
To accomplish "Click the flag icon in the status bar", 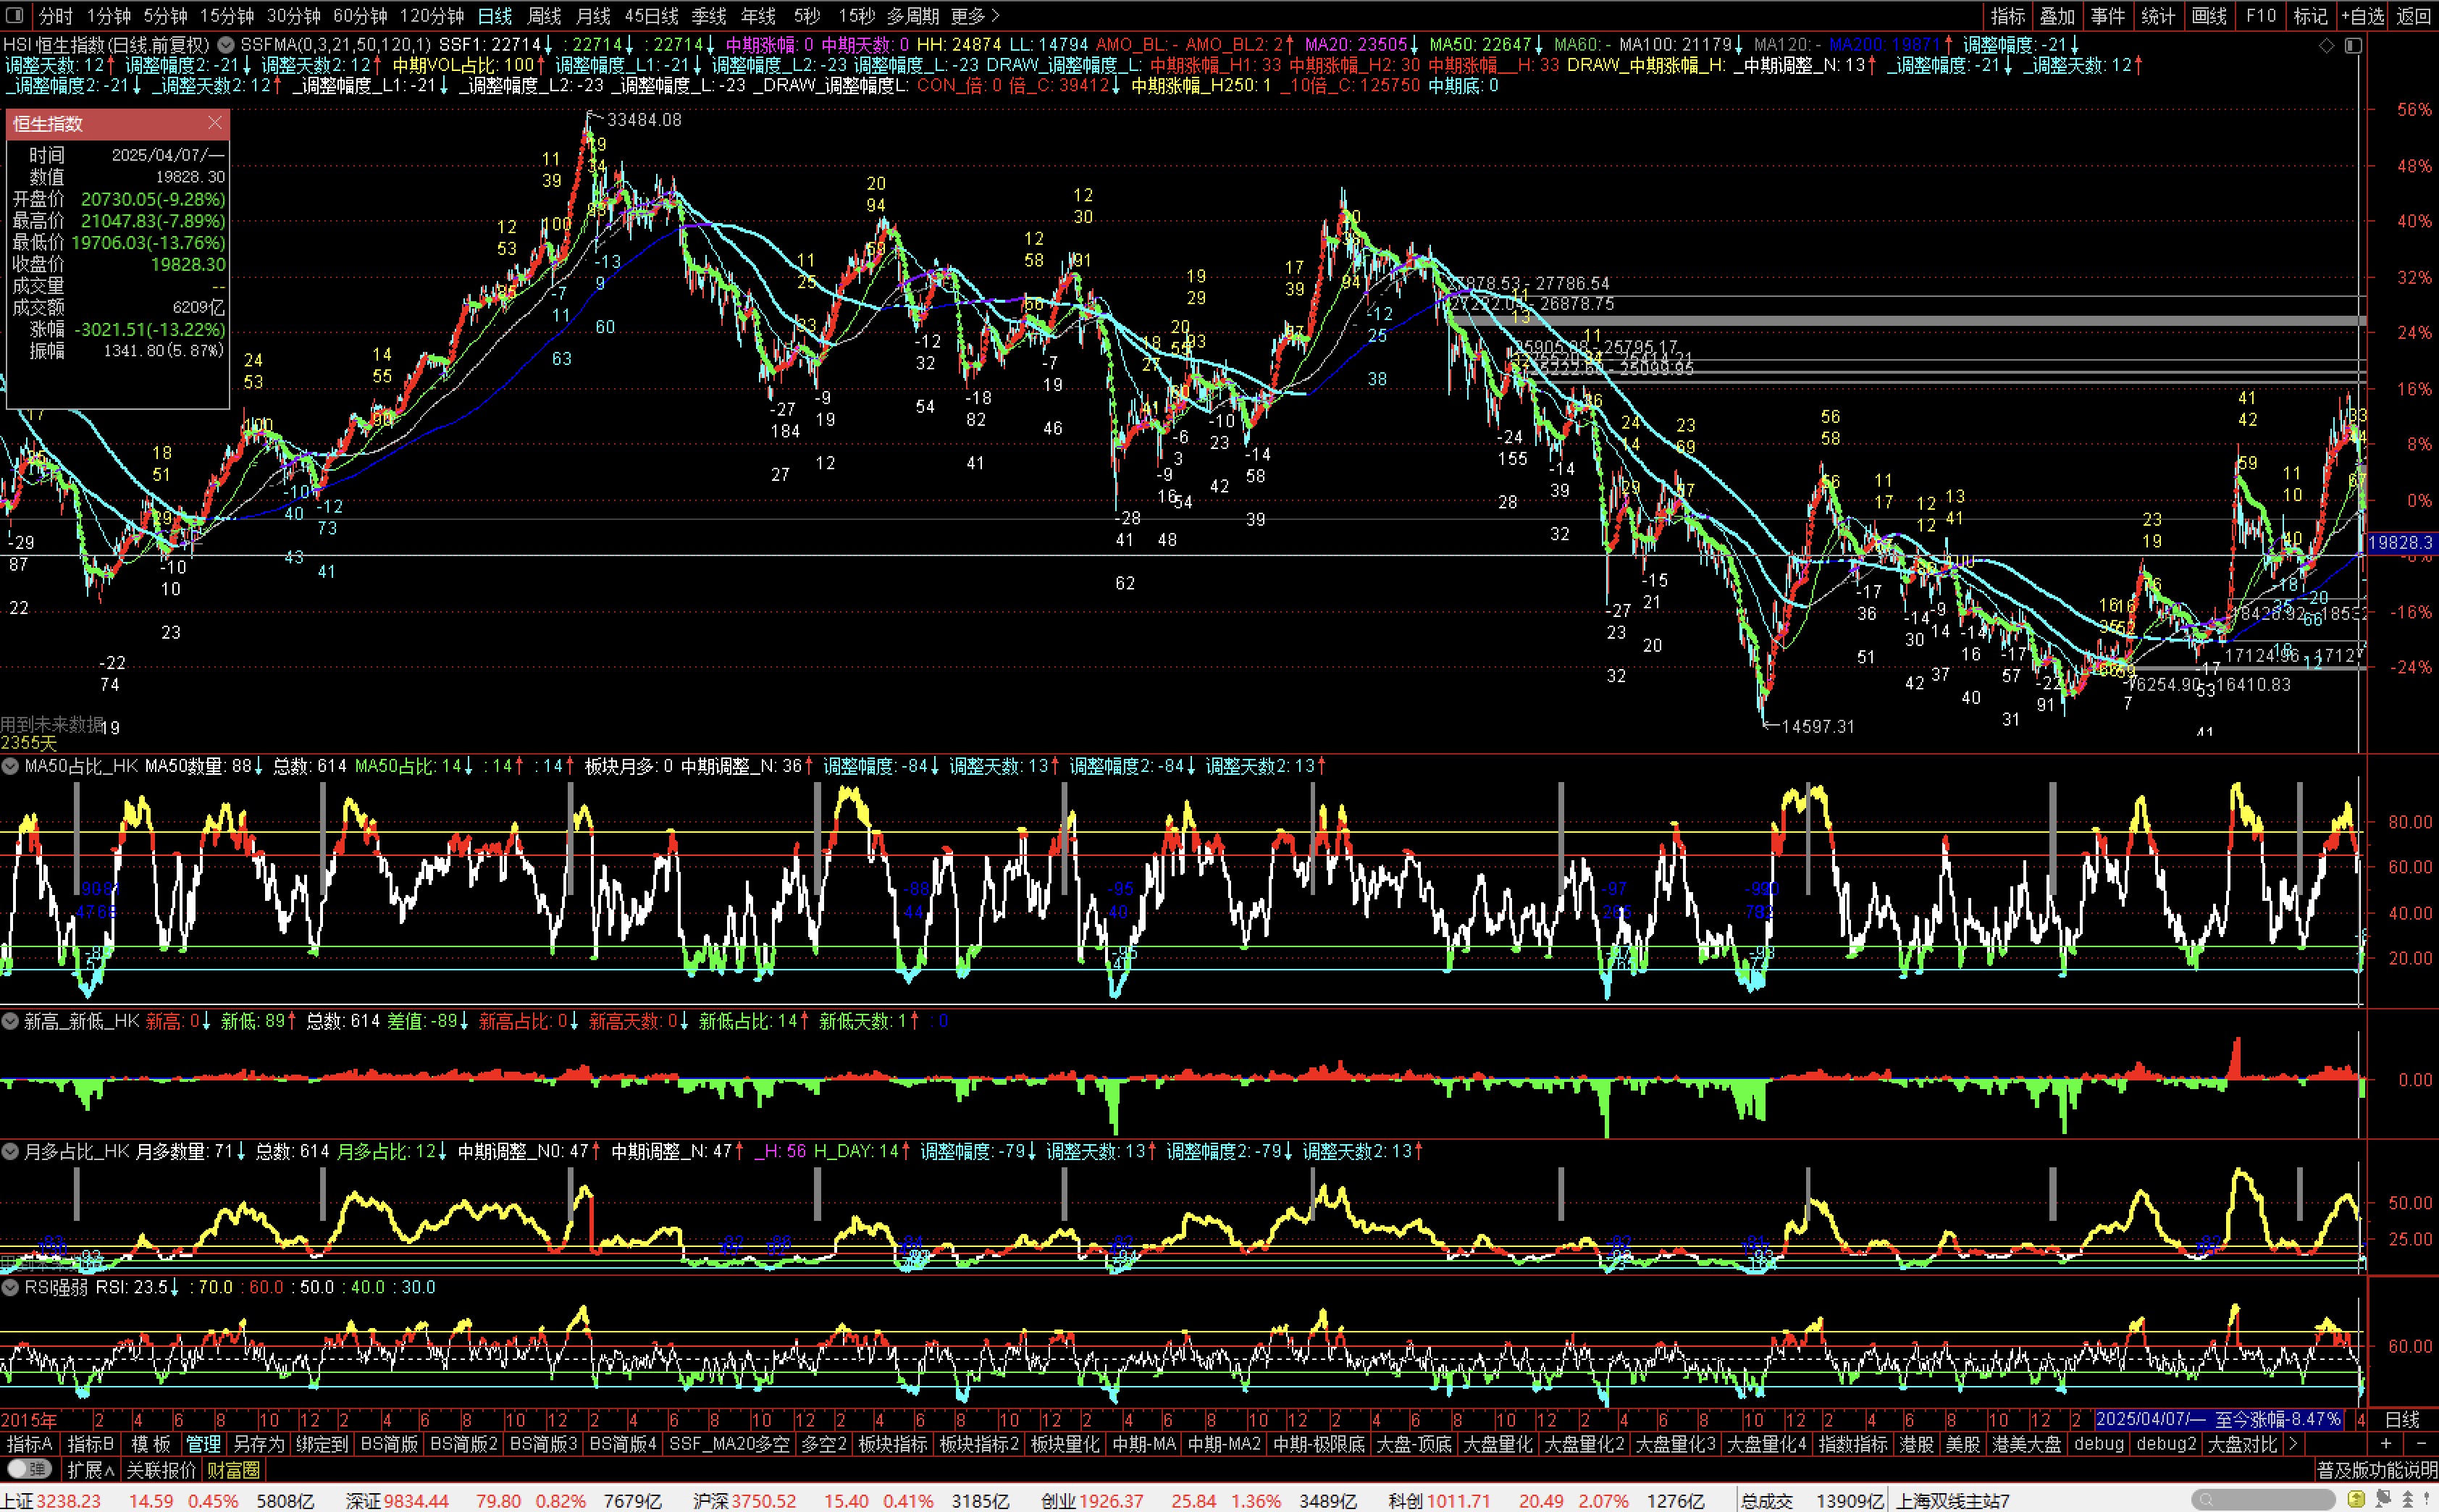I will point(2383,1499).
